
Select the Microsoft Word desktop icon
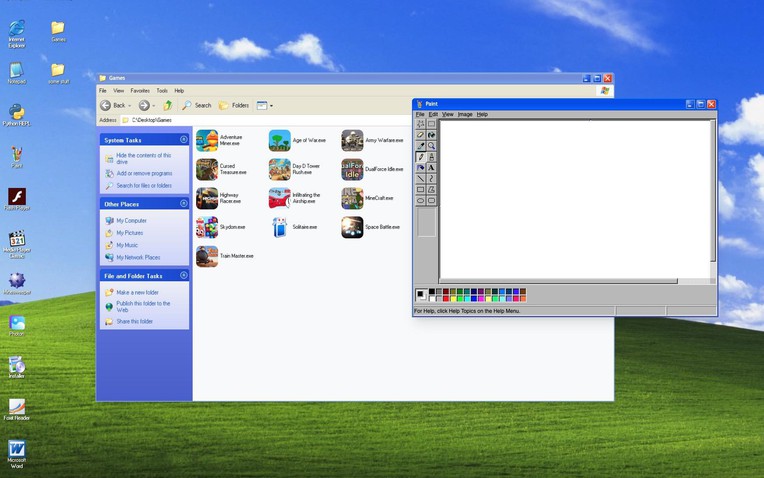pos(17,454)
